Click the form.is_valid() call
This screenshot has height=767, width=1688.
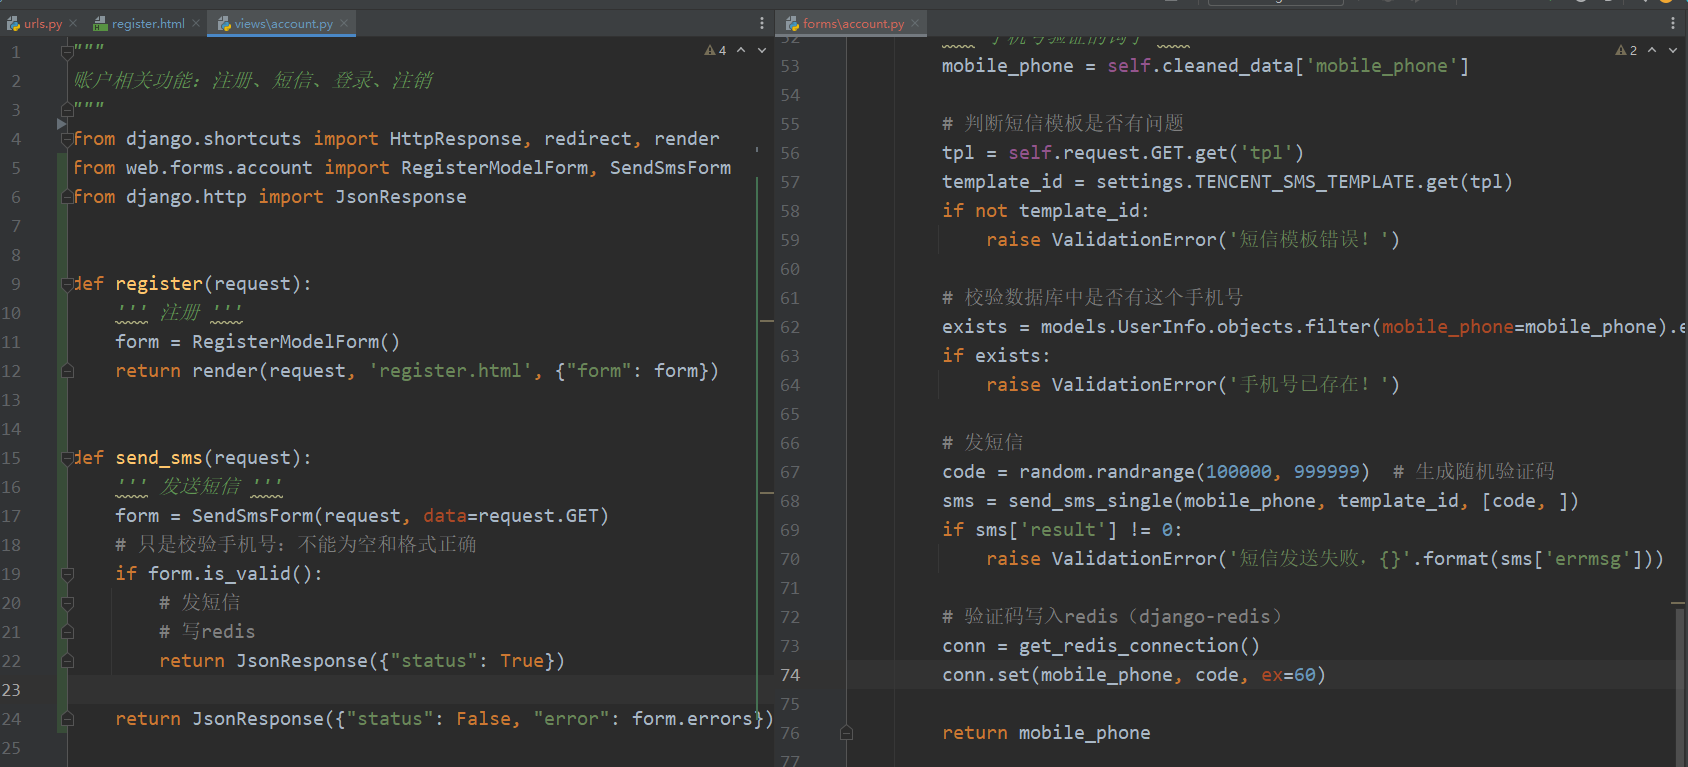pos(230,574)
